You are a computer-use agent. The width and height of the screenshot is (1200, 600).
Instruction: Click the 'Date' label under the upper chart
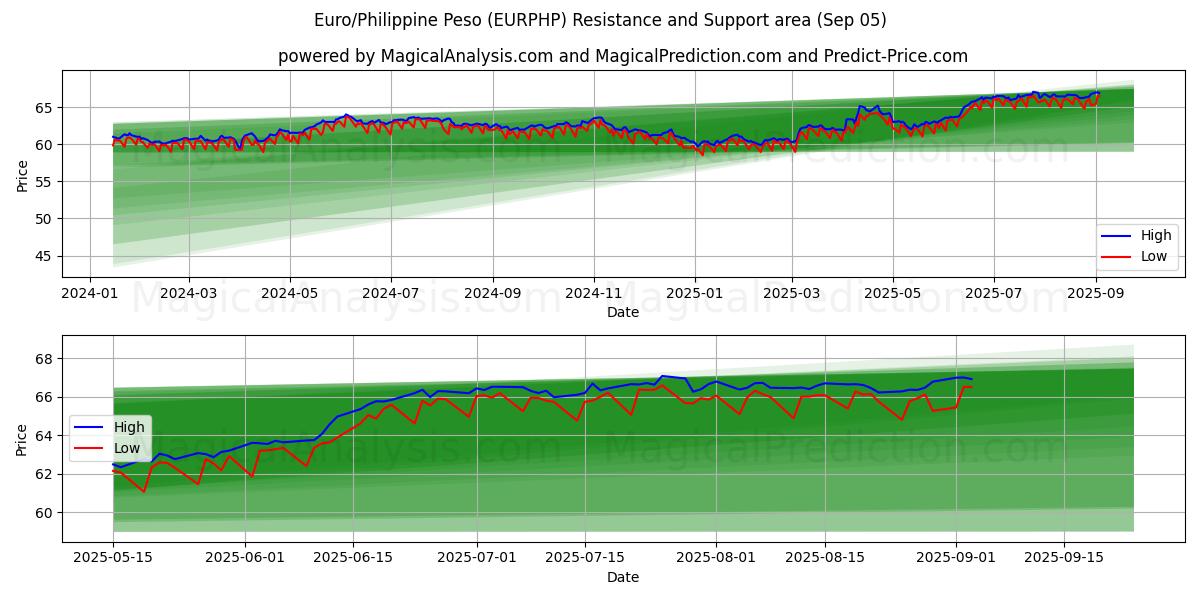(x=623, y=312)
